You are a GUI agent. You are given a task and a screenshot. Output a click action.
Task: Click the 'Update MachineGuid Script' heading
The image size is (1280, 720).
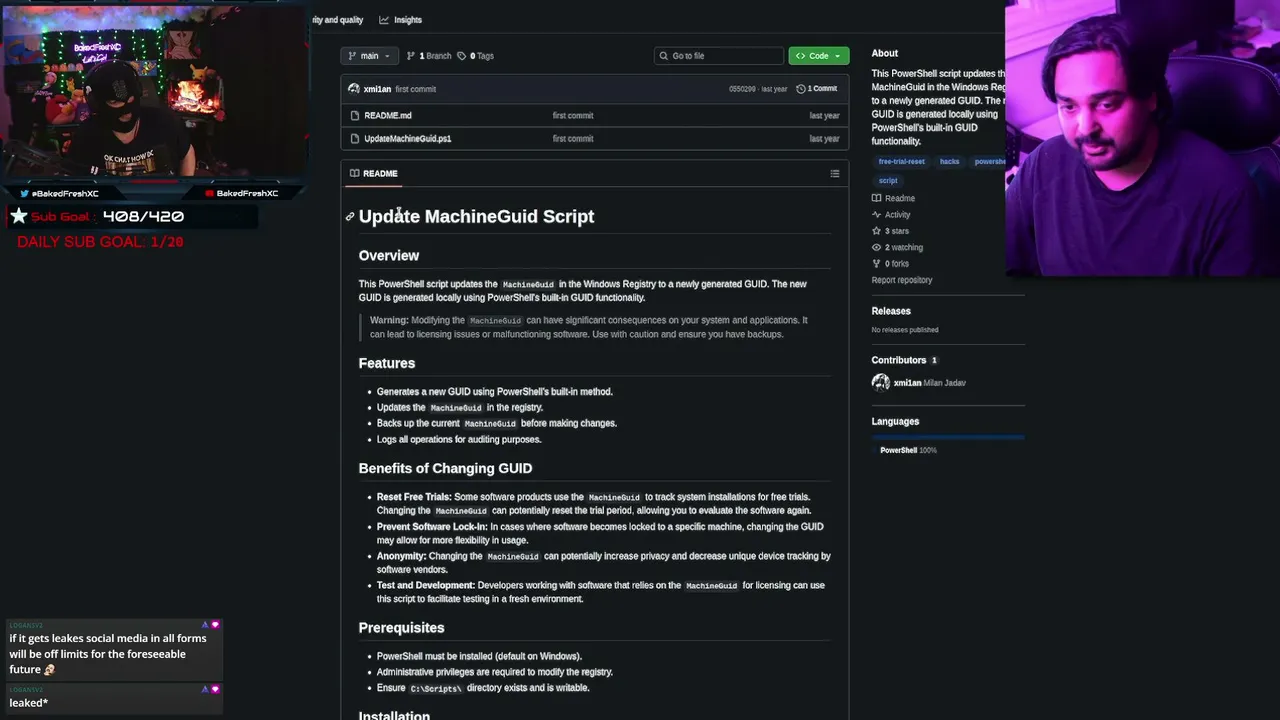coord(476,217)
